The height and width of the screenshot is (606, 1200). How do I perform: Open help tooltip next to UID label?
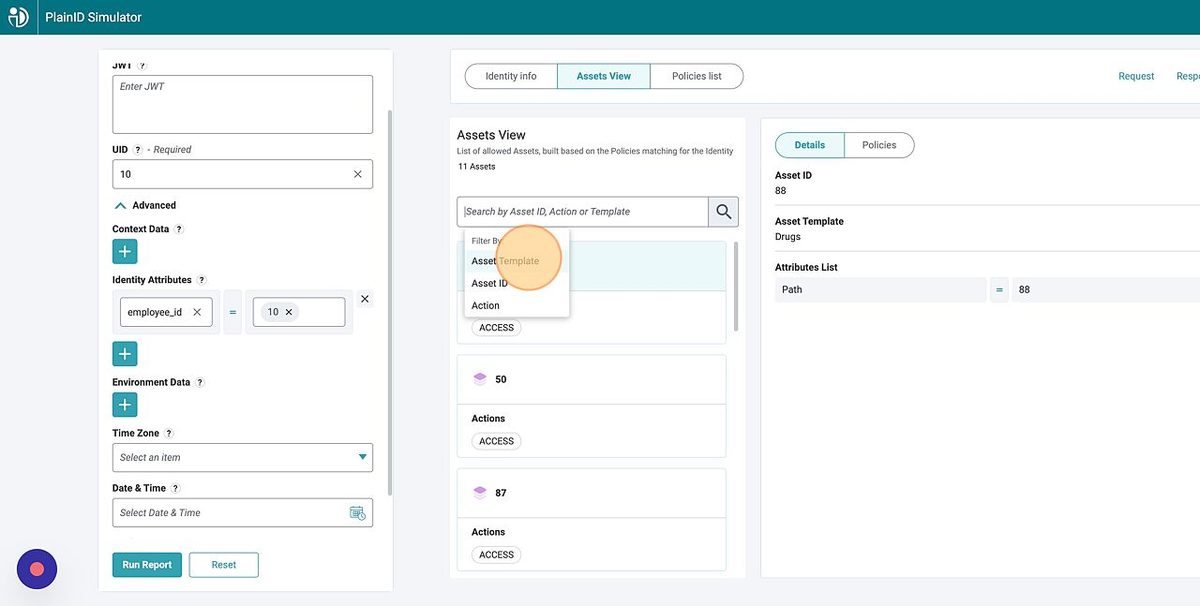[x=138, y=149]
